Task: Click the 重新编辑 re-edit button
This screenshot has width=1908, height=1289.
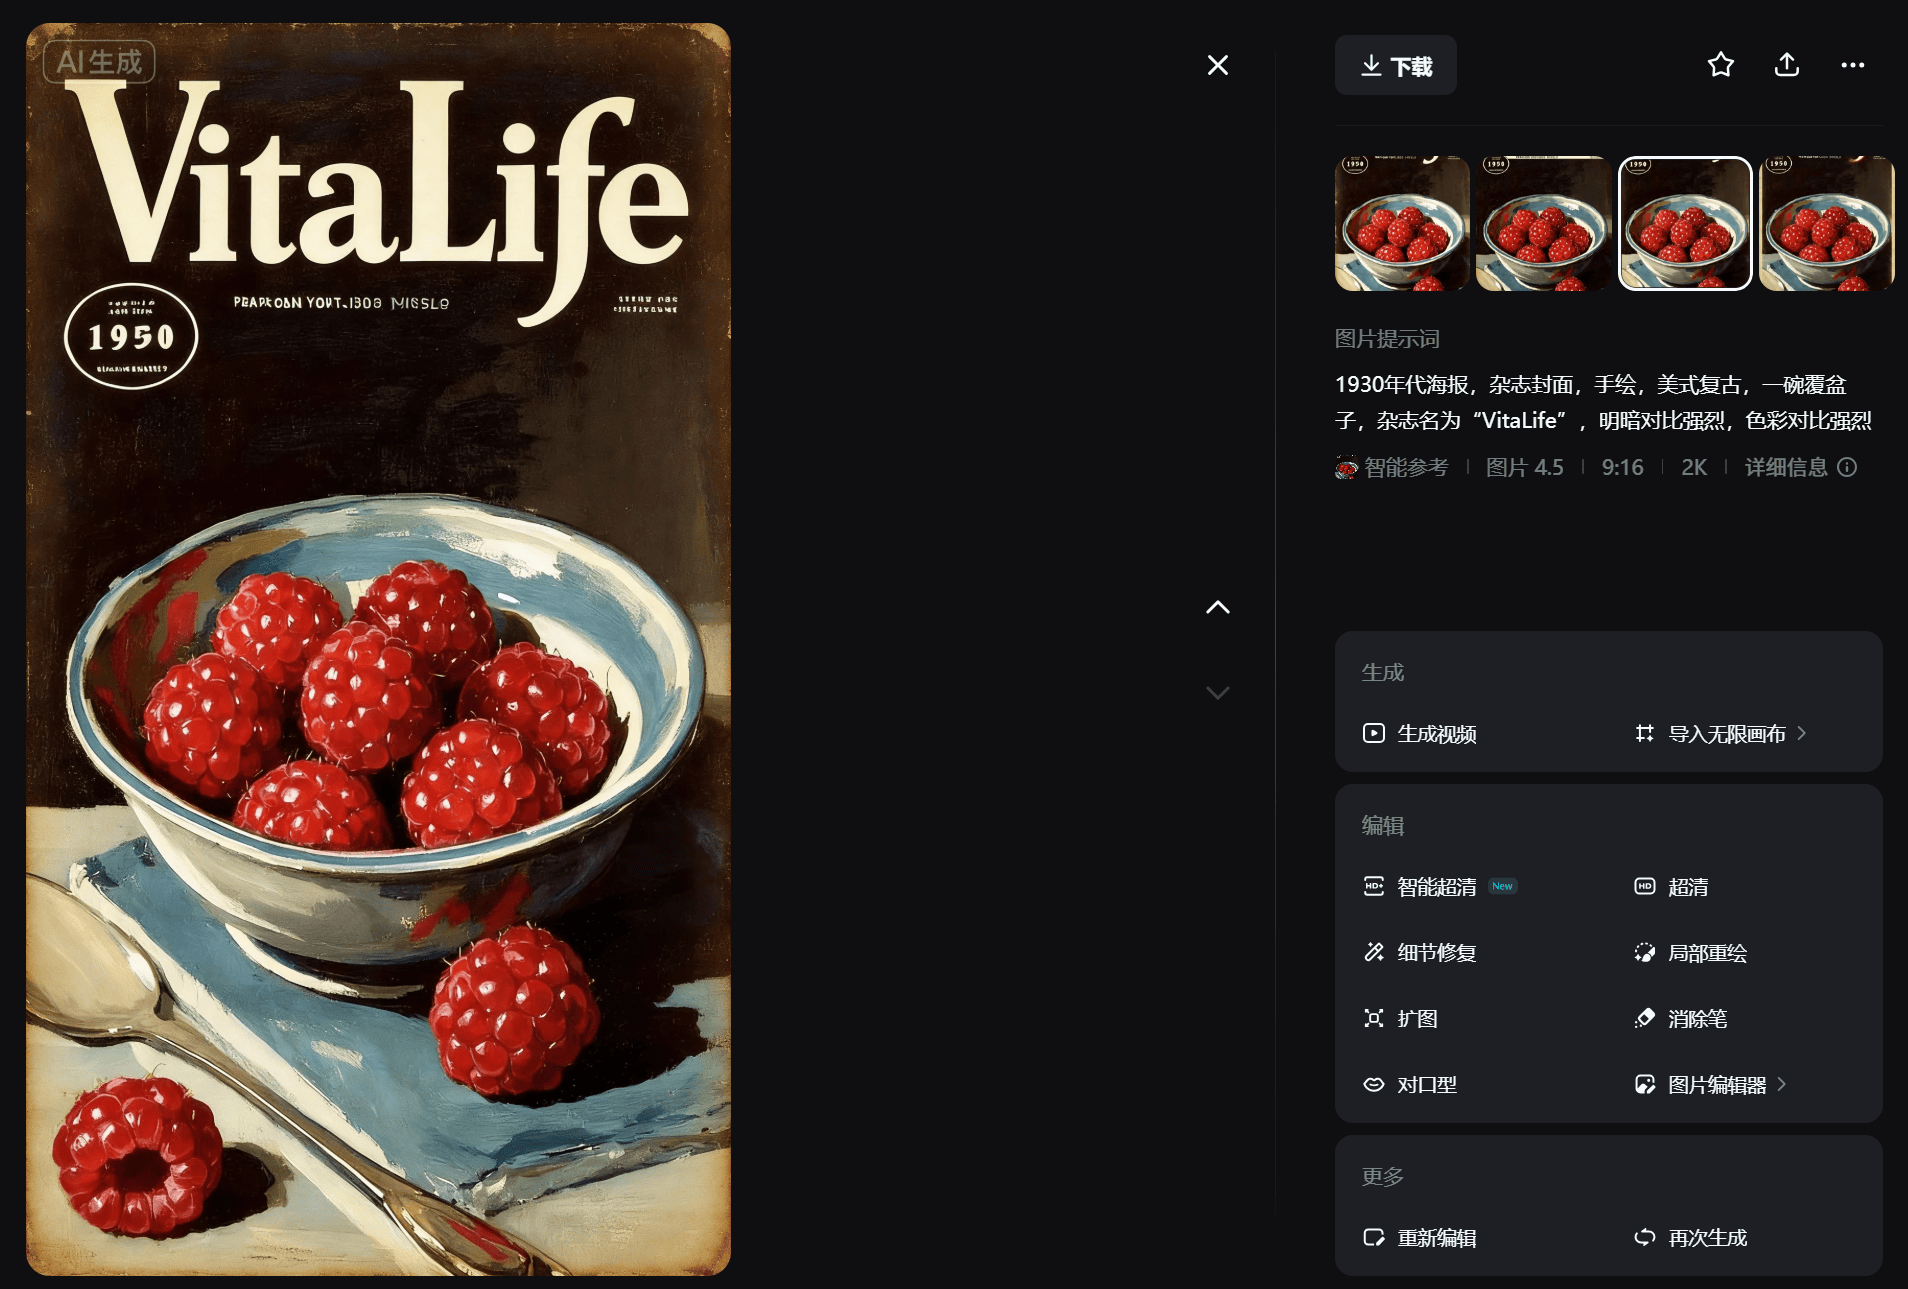Action: click(1420, 1237)
